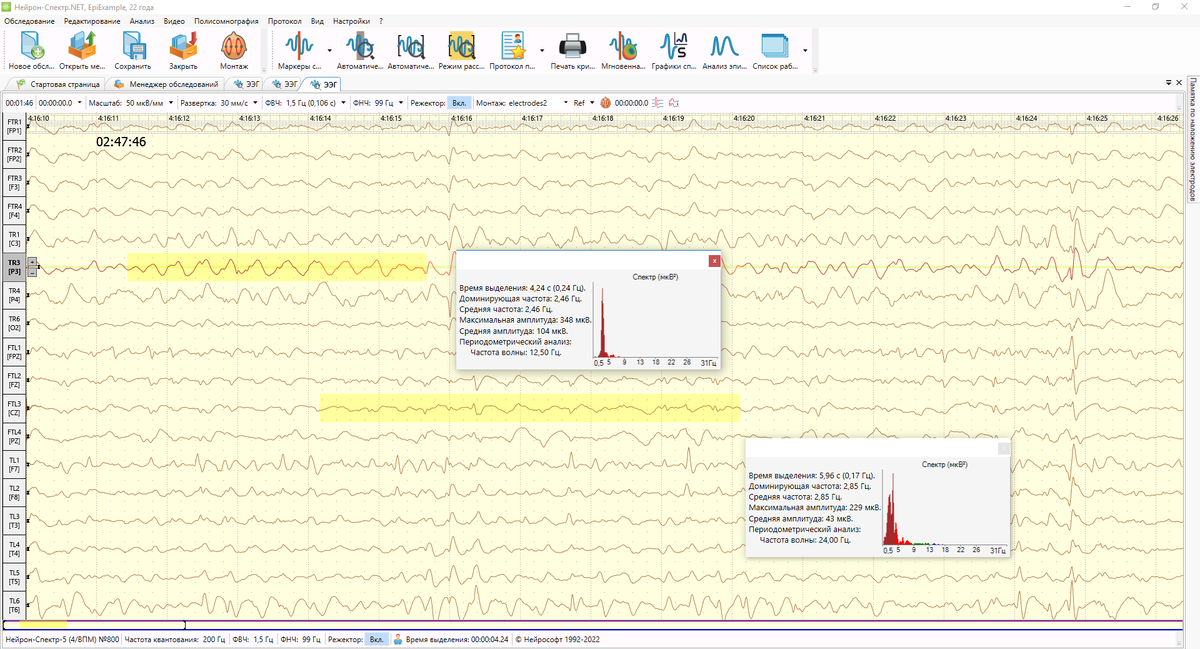Open the Протокол п... icon
1200x649 pixels.
pyautogui.click(x=514, y=50)
